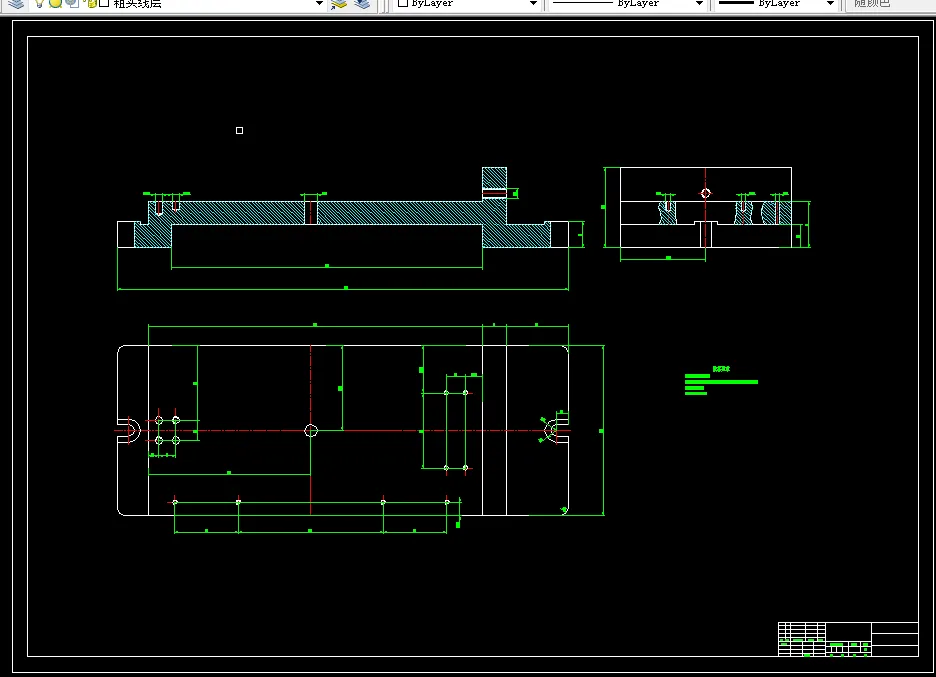Screen dimensions: 936x677
Task: Expand the color control ByLayer dropdown
Action: 533,4
